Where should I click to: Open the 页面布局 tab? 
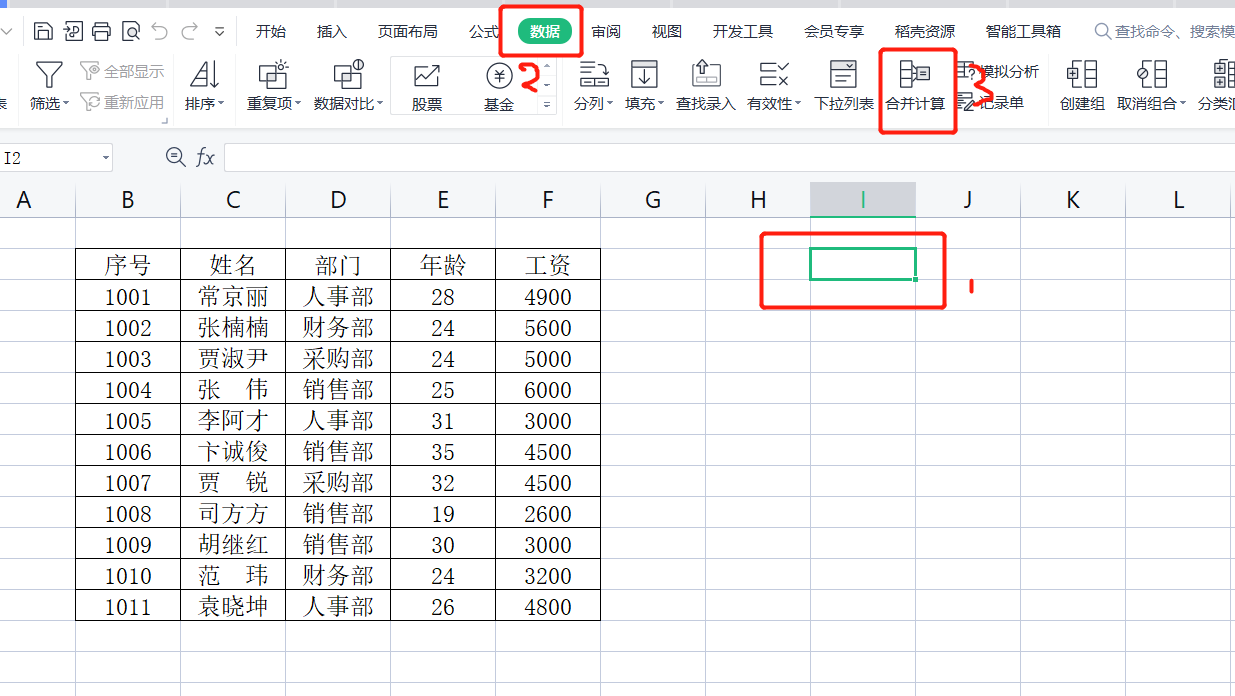click(408, 32)
